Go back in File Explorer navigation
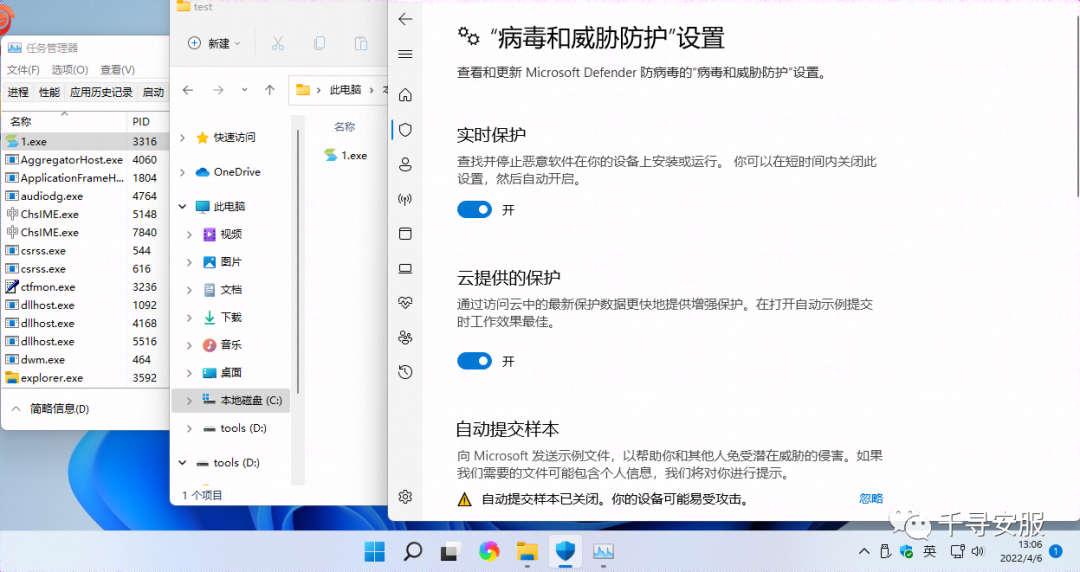The image size is (1080, 572). (188, 90)
